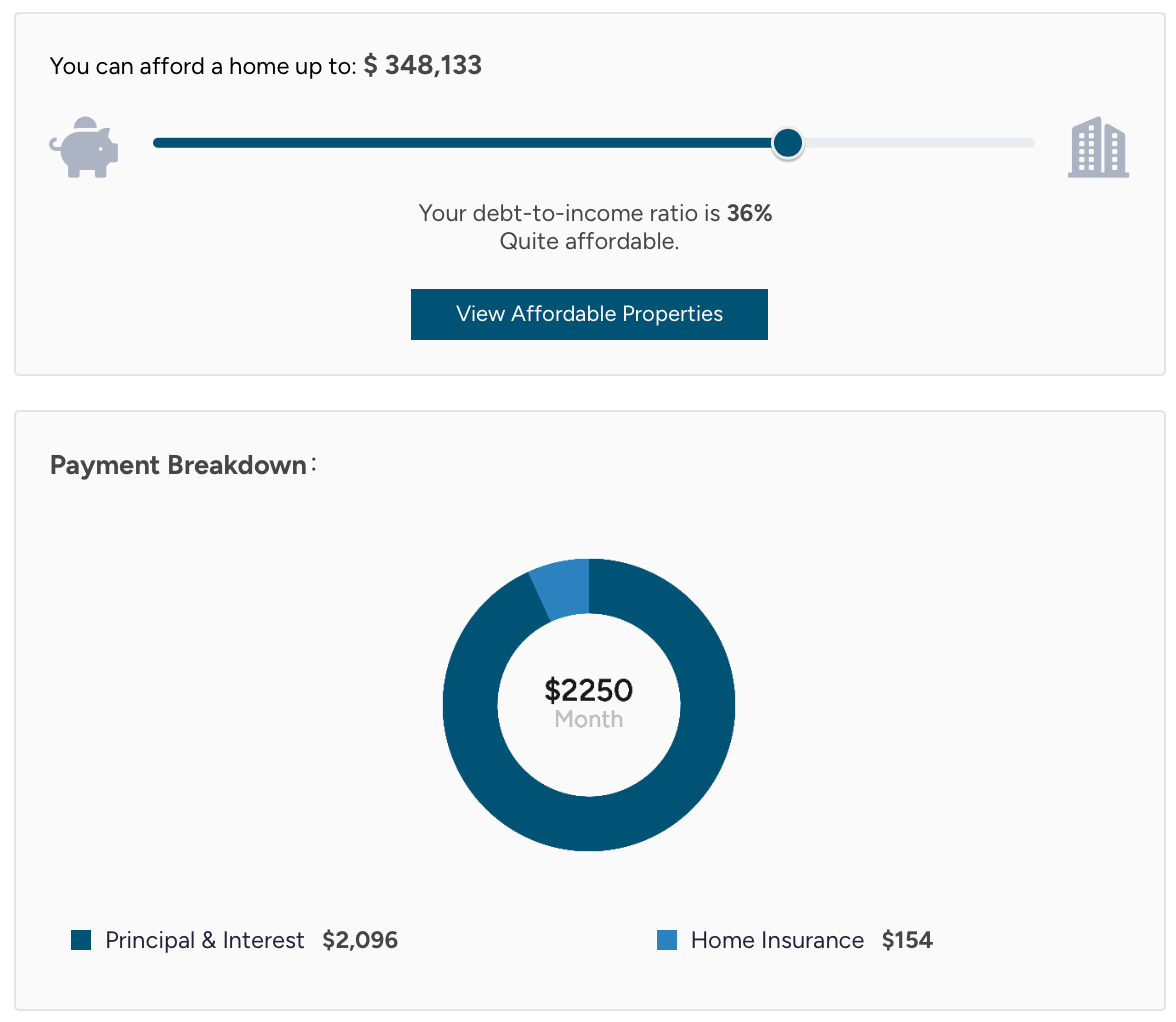The width and height of the screenshot is (1176, 1022).
Task: Click the $2,096 principal and interest amount
Action: 360,940
